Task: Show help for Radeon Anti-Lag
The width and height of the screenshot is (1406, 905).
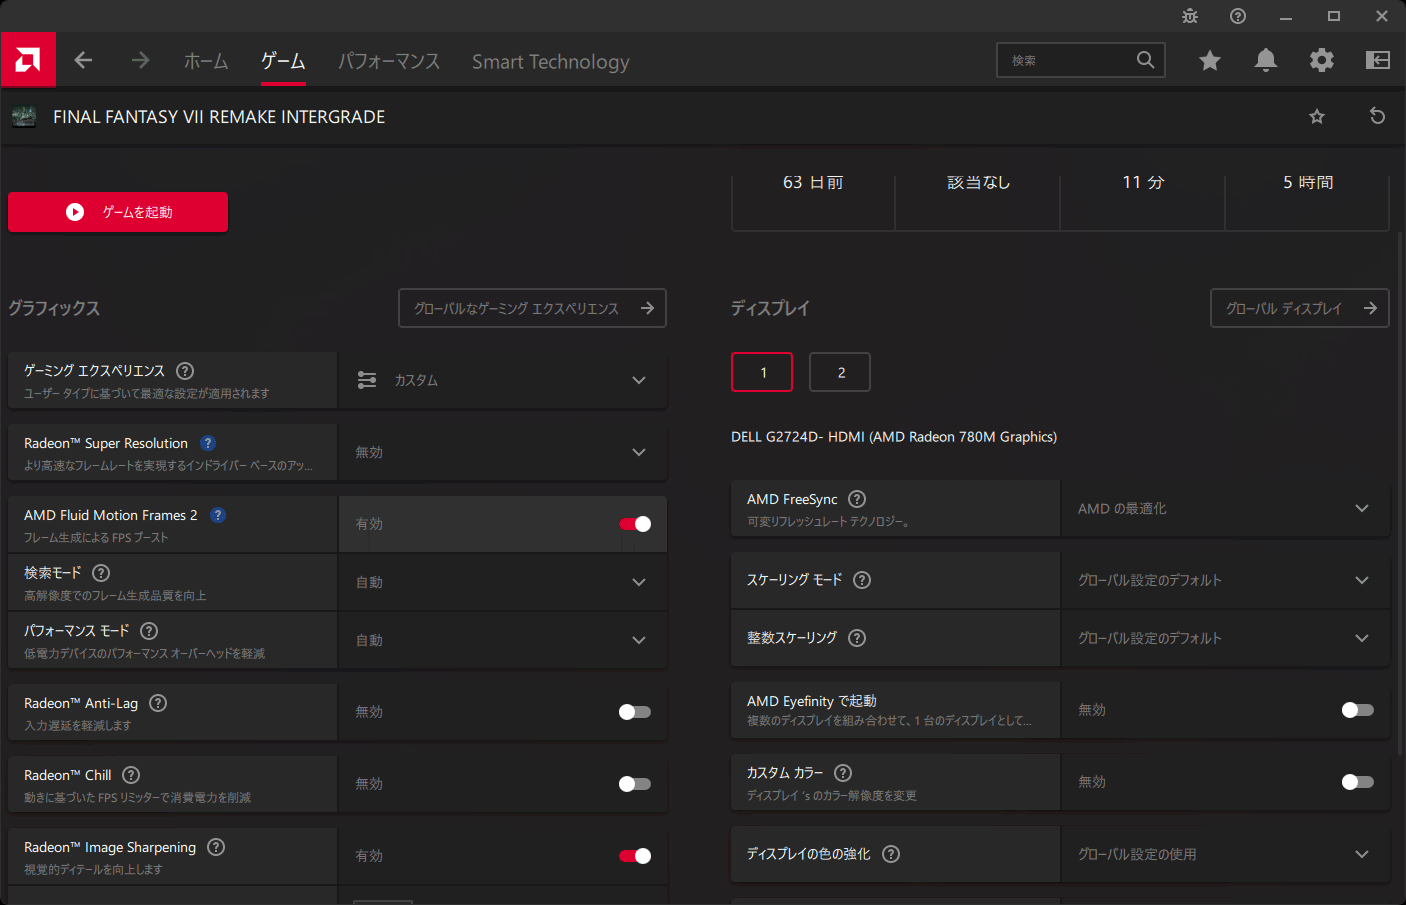Action: 158,703
